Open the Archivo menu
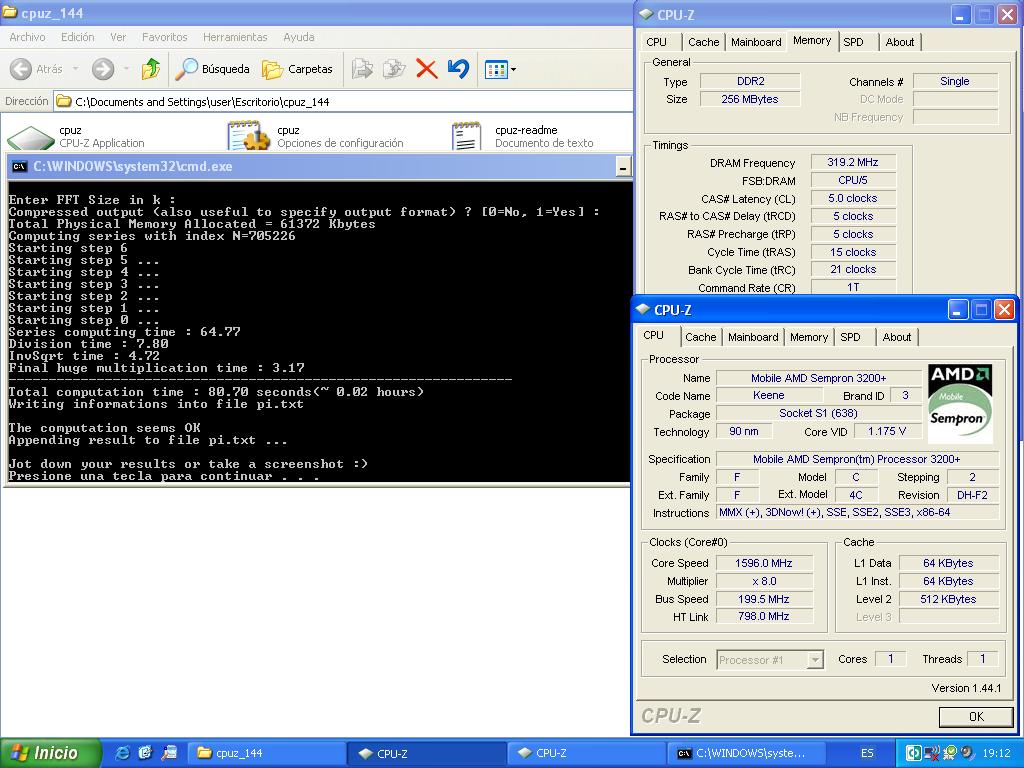The height and width of the screenshot is (768, 1024). point(27,37)
